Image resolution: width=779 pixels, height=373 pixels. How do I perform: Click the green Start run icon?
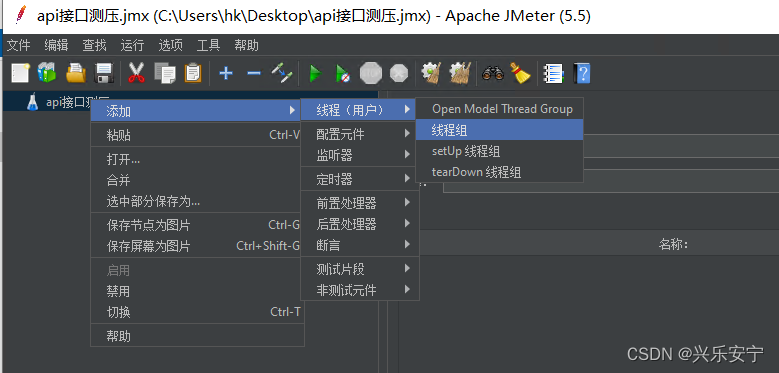tap(314, 74)
